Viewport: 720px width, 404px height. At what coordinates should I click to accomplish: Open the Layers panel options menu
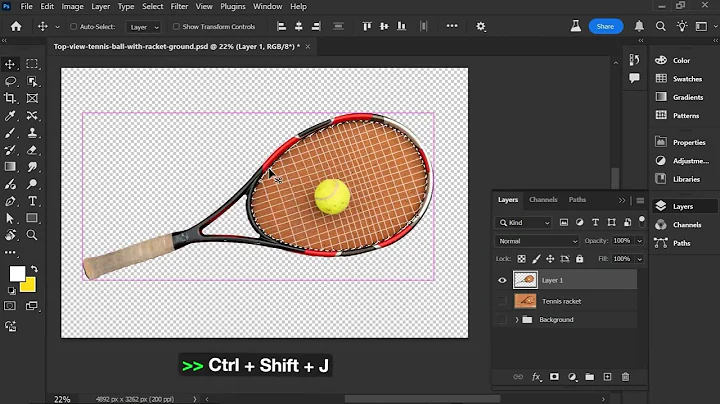tap(640, 201)
